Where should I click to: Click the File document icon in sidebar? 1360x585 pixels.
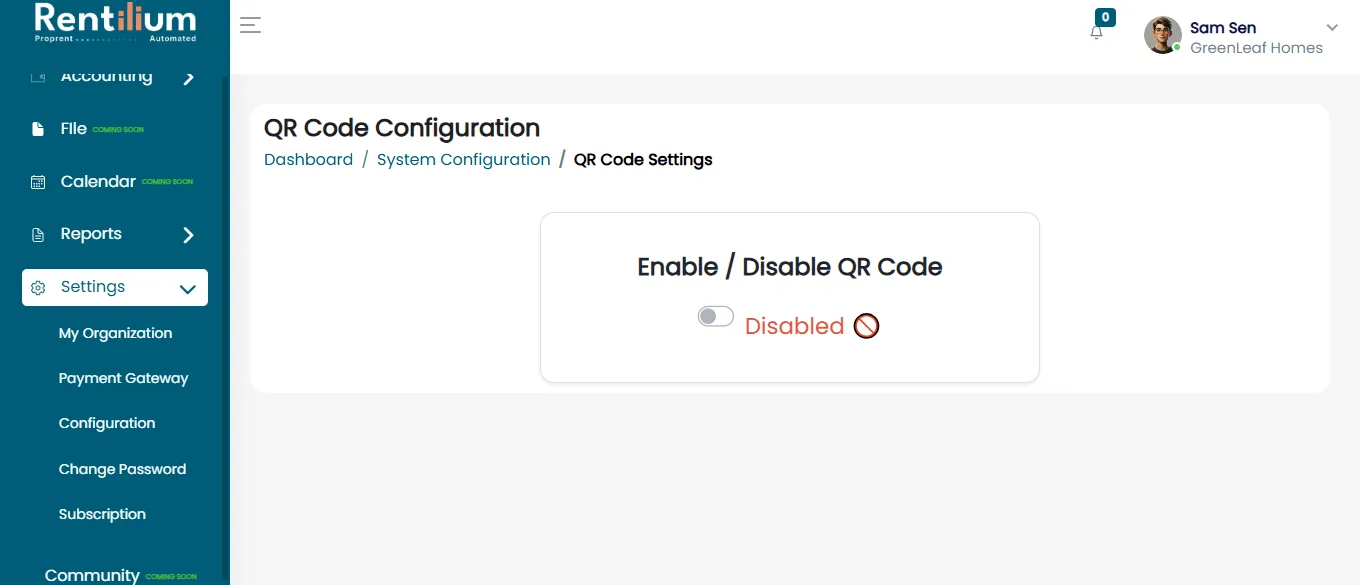tap(38, 129)
